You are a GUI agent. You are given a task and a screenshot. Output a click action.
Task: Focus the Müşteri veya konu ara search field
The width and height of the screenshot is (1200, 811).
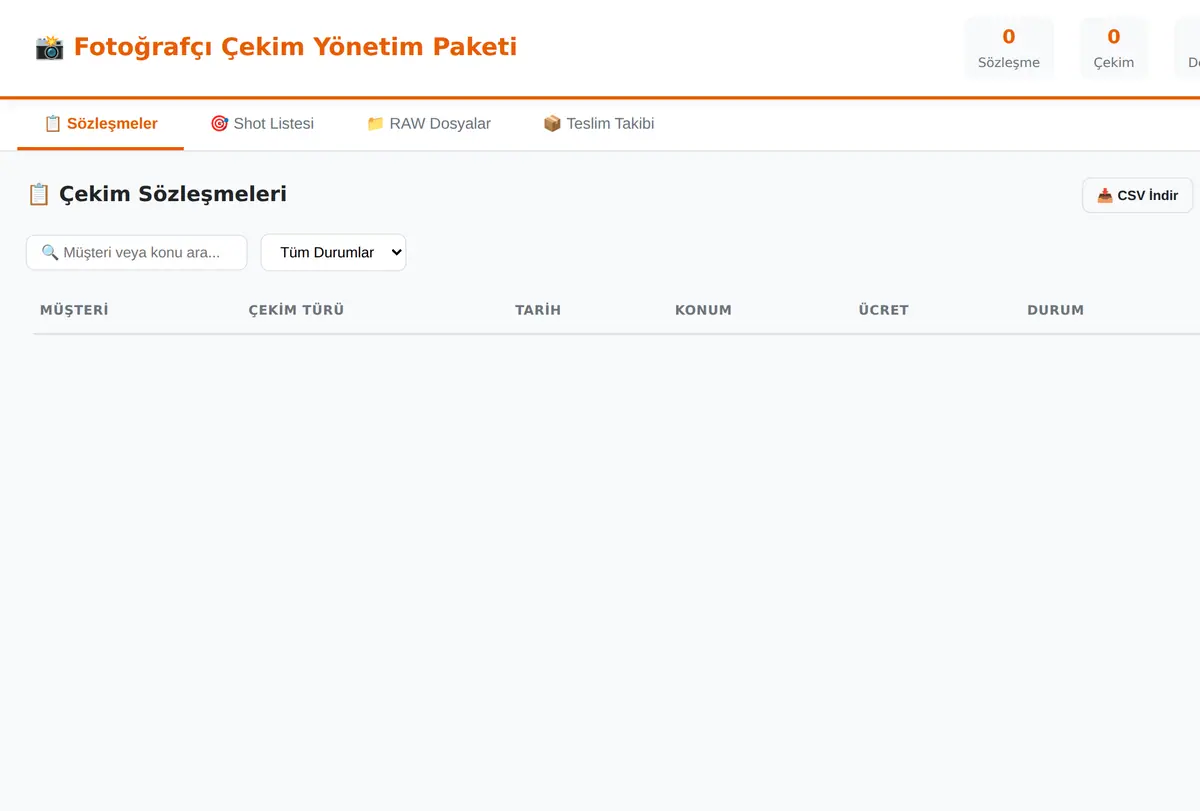click(x=137, y=252)
